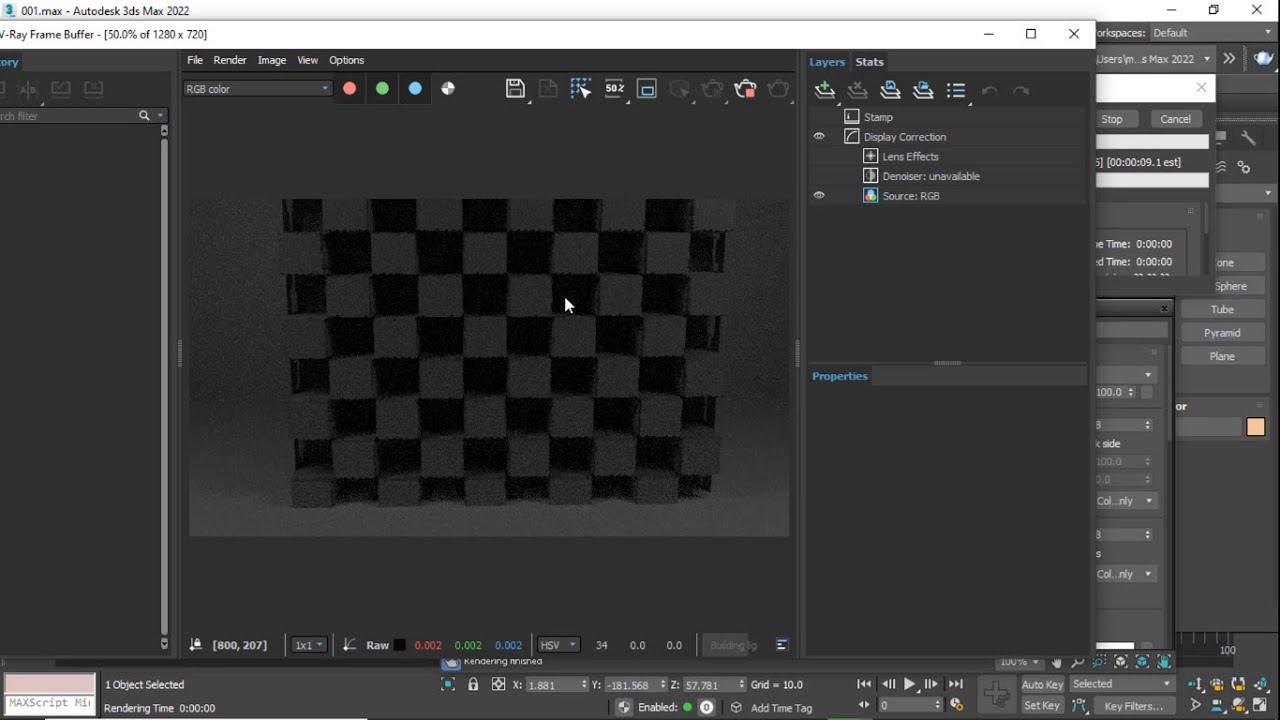Switch to the Layers tab

(827, 62)
